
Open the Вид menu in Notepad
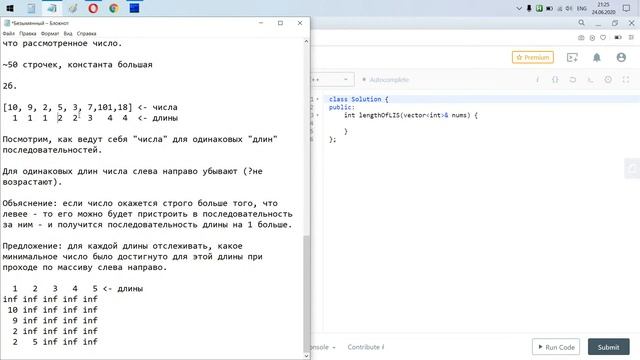68,33
